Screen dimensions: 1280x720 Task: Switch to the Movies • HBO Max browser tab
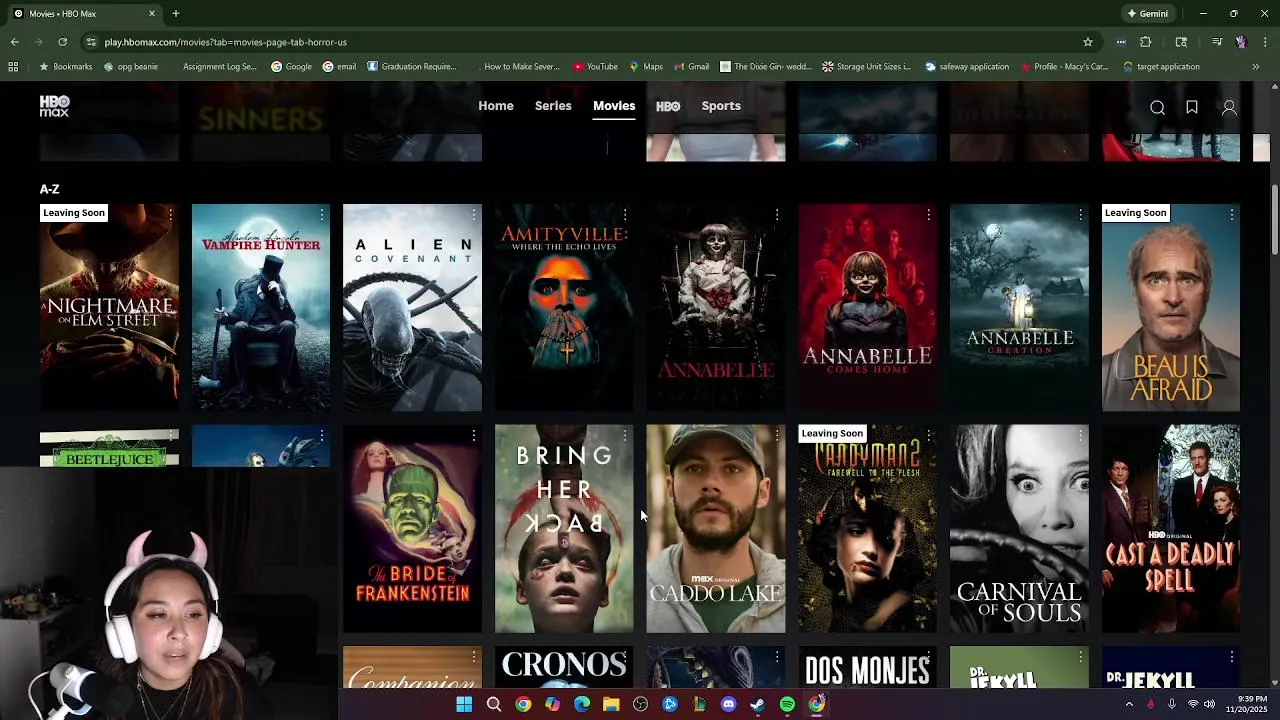click(x=84, y=14)
